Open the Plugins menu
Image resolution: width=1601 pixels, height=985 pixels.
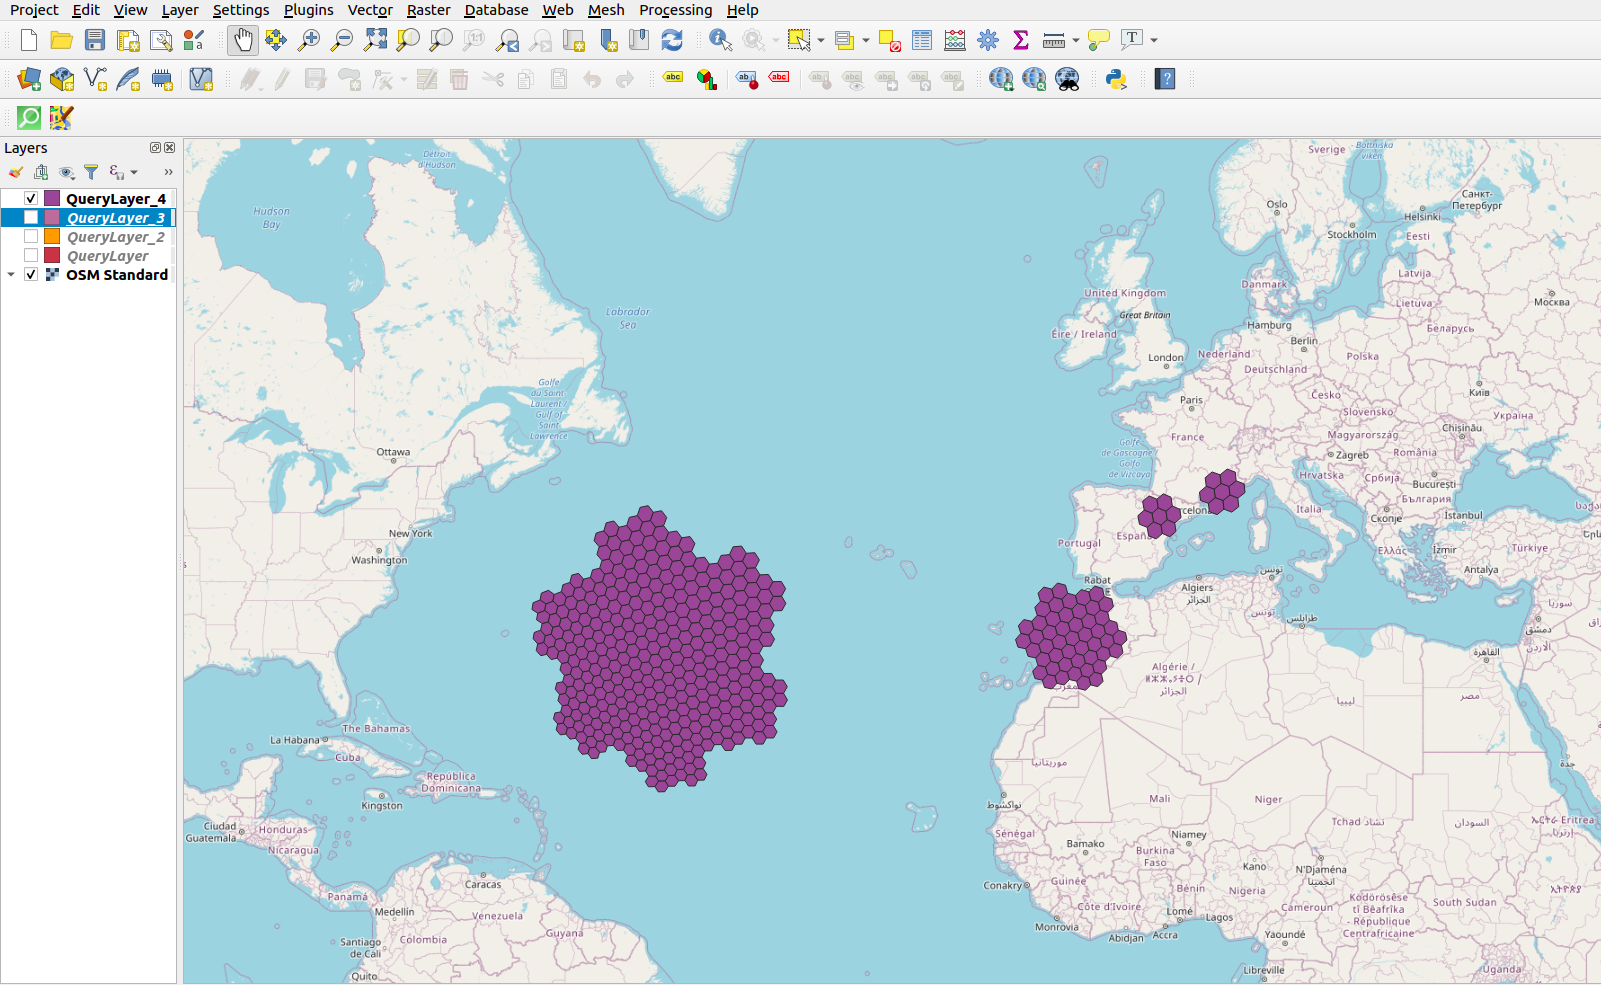pos(308,10)
